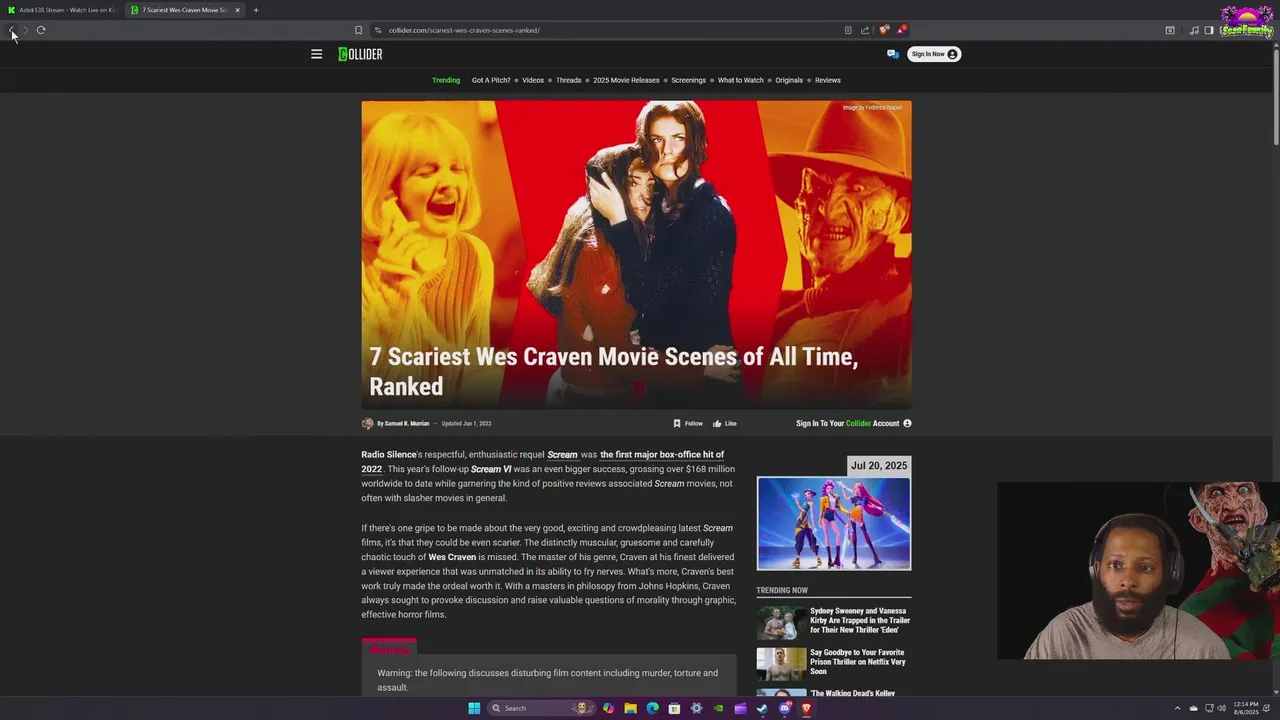Open Originals nav item
Image resolution: width=1280 pixels, height=720 pixels.
(x=789, y=80)
